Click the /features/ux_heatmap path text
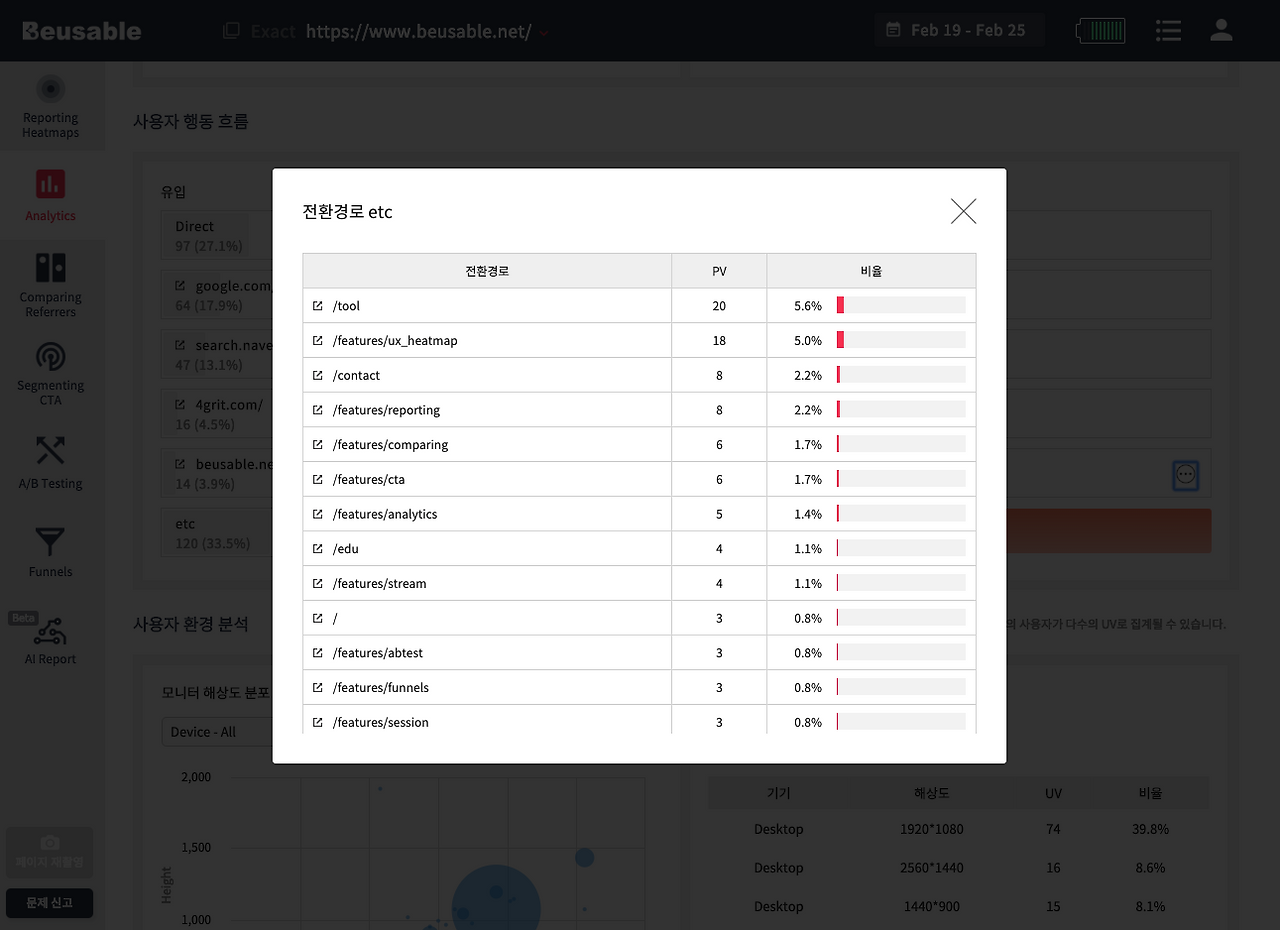Image resolution: width=1280 pixels, height=930 pixels. (395, 341)
